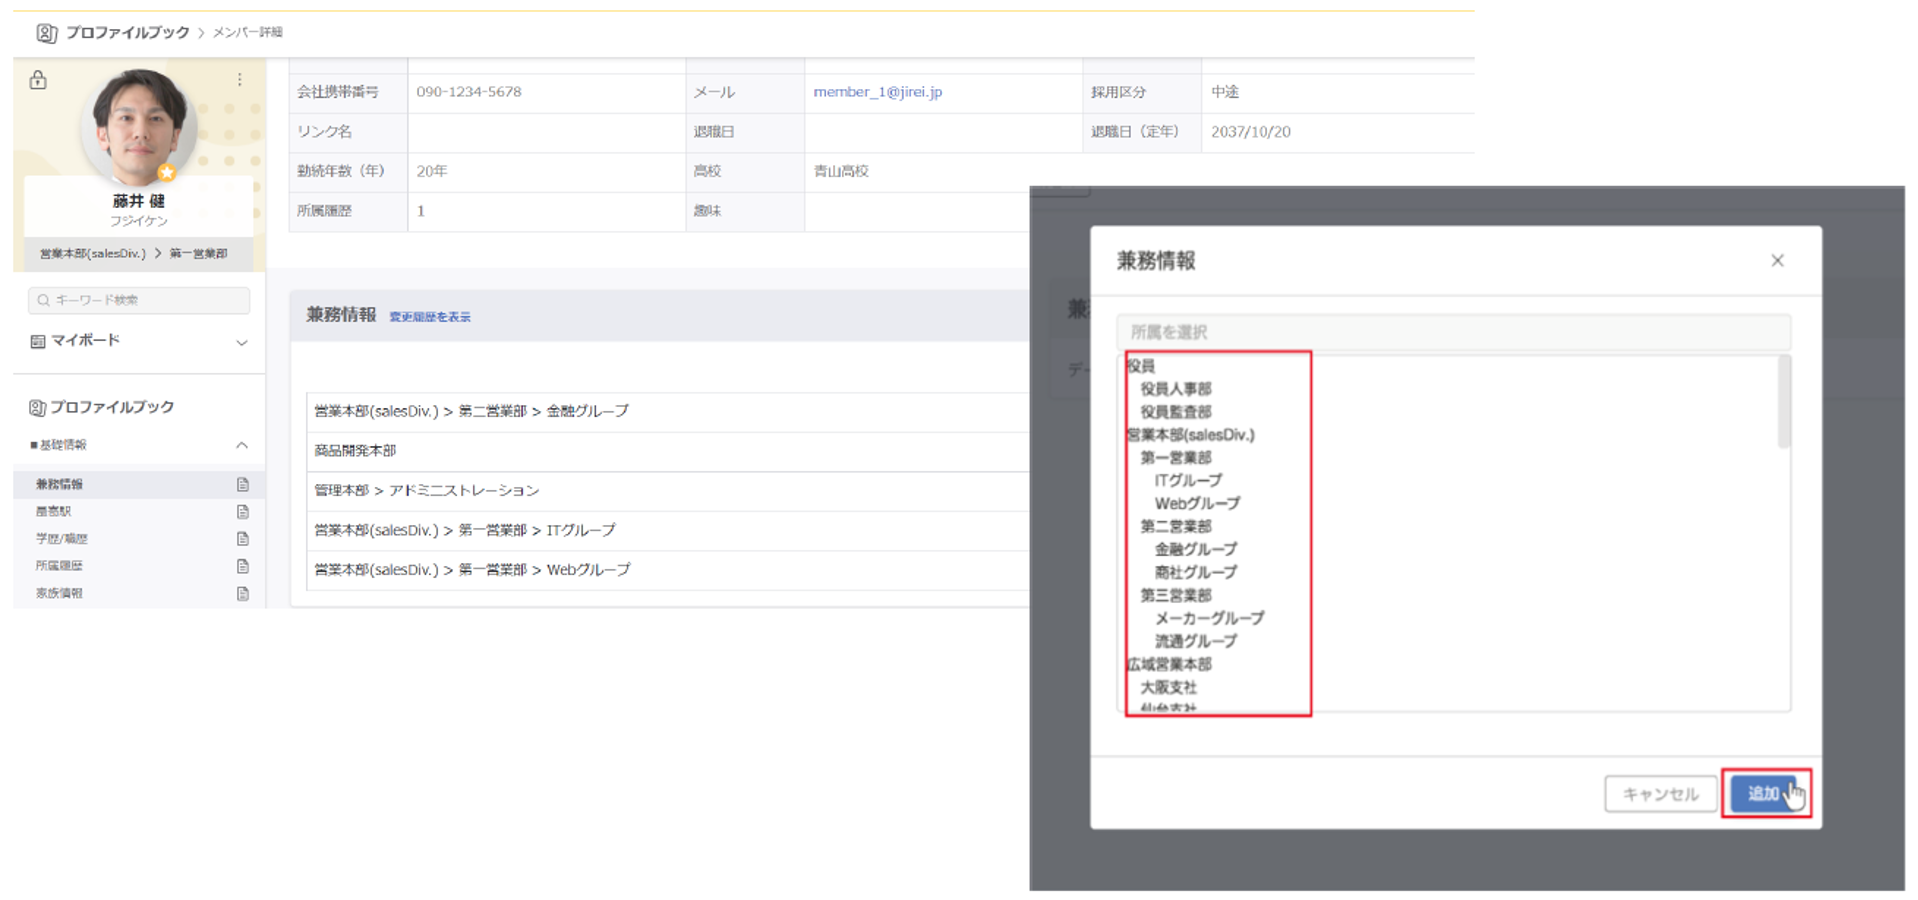Select 第三営業部 in the dialog tree
Screen dimensions: 1918x900
click(x=1176, y=596)
